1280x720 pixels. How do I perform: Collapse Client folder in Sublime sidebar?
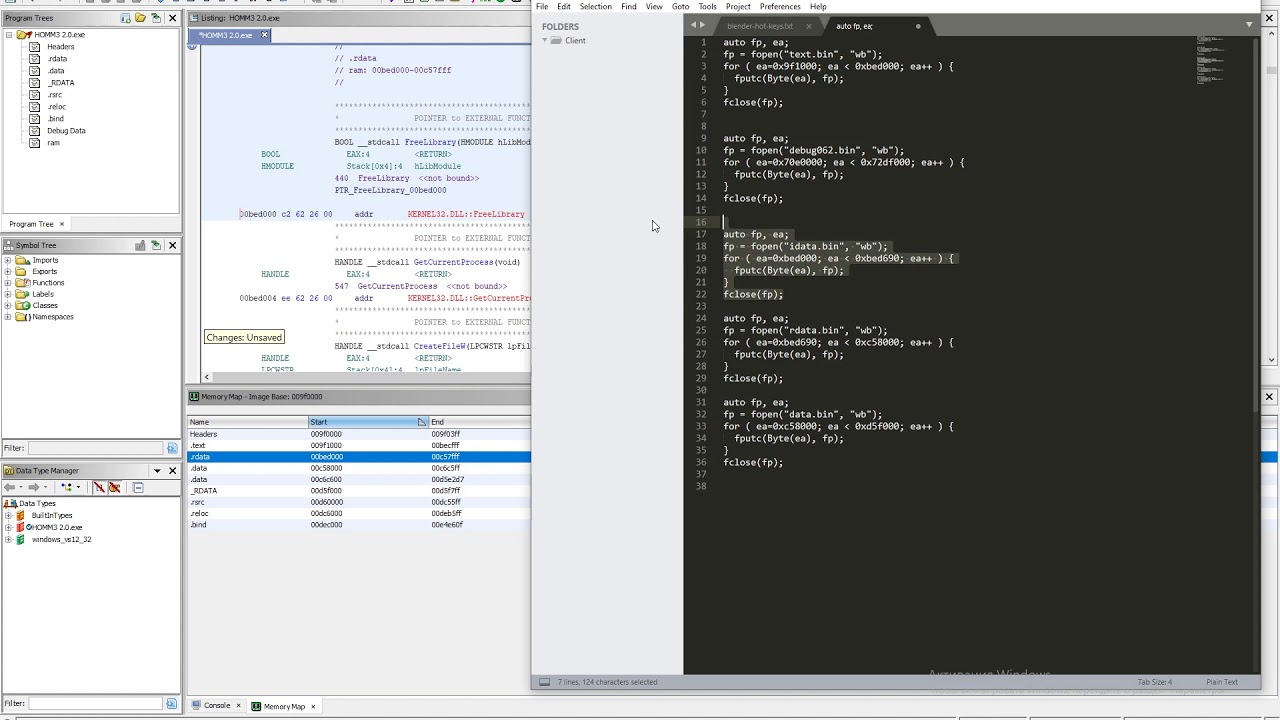pos(546,41)
